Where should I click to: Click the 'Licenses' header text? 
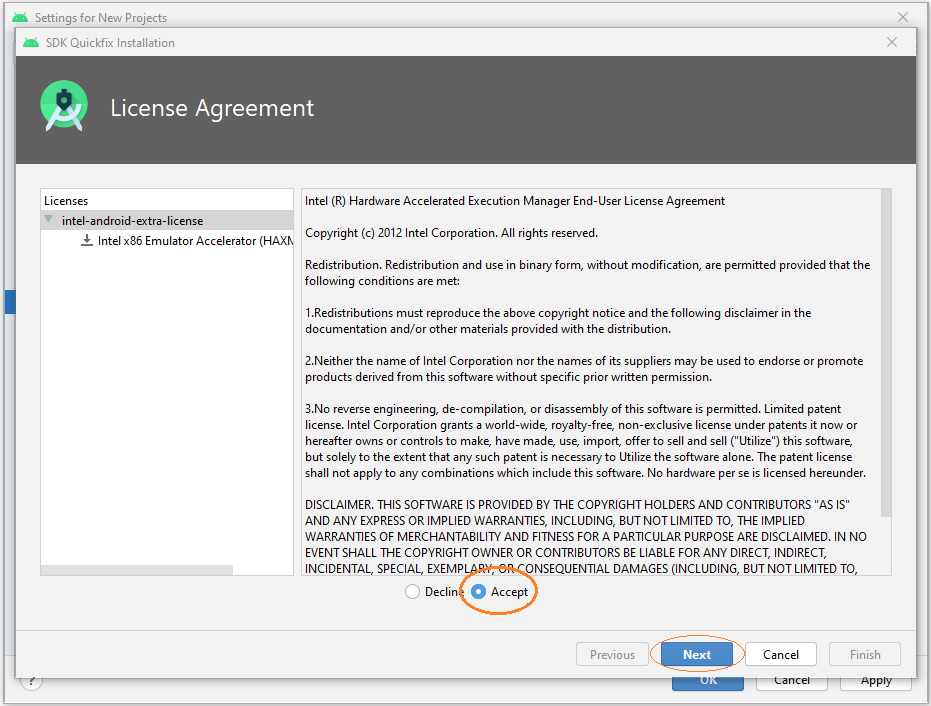point(66,201)
